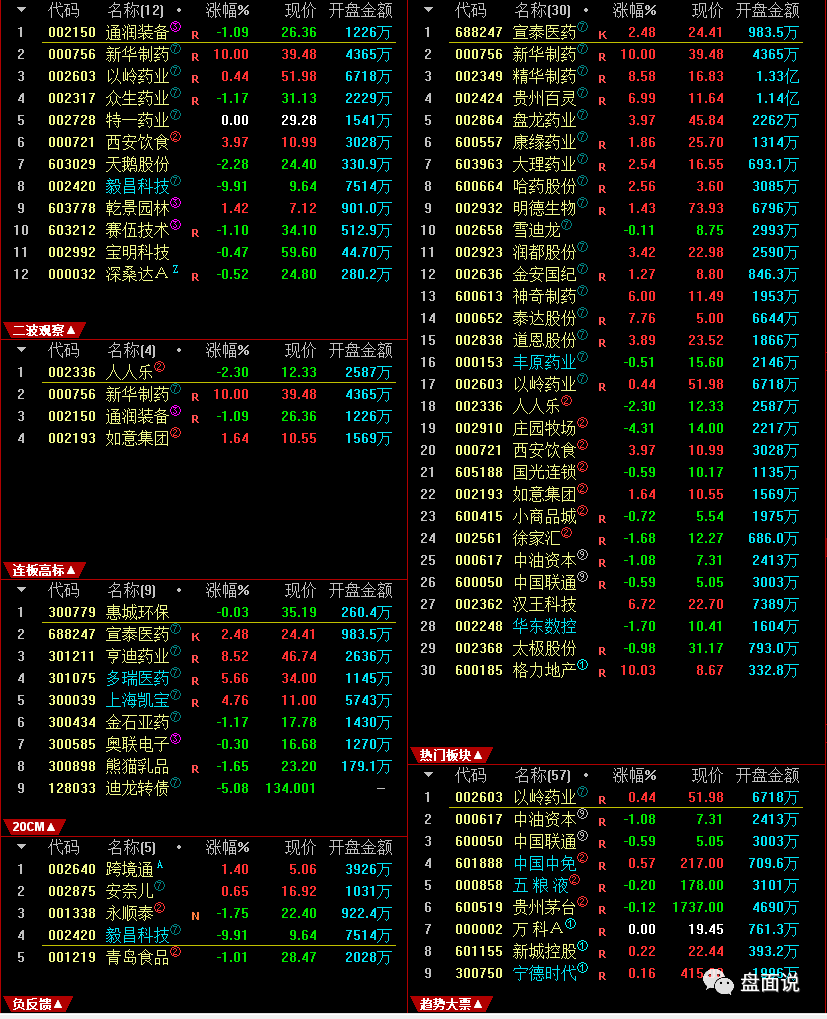827x1019 pixels.
Task: Click the red badge next to 庄园牧场
Action: 583,424
